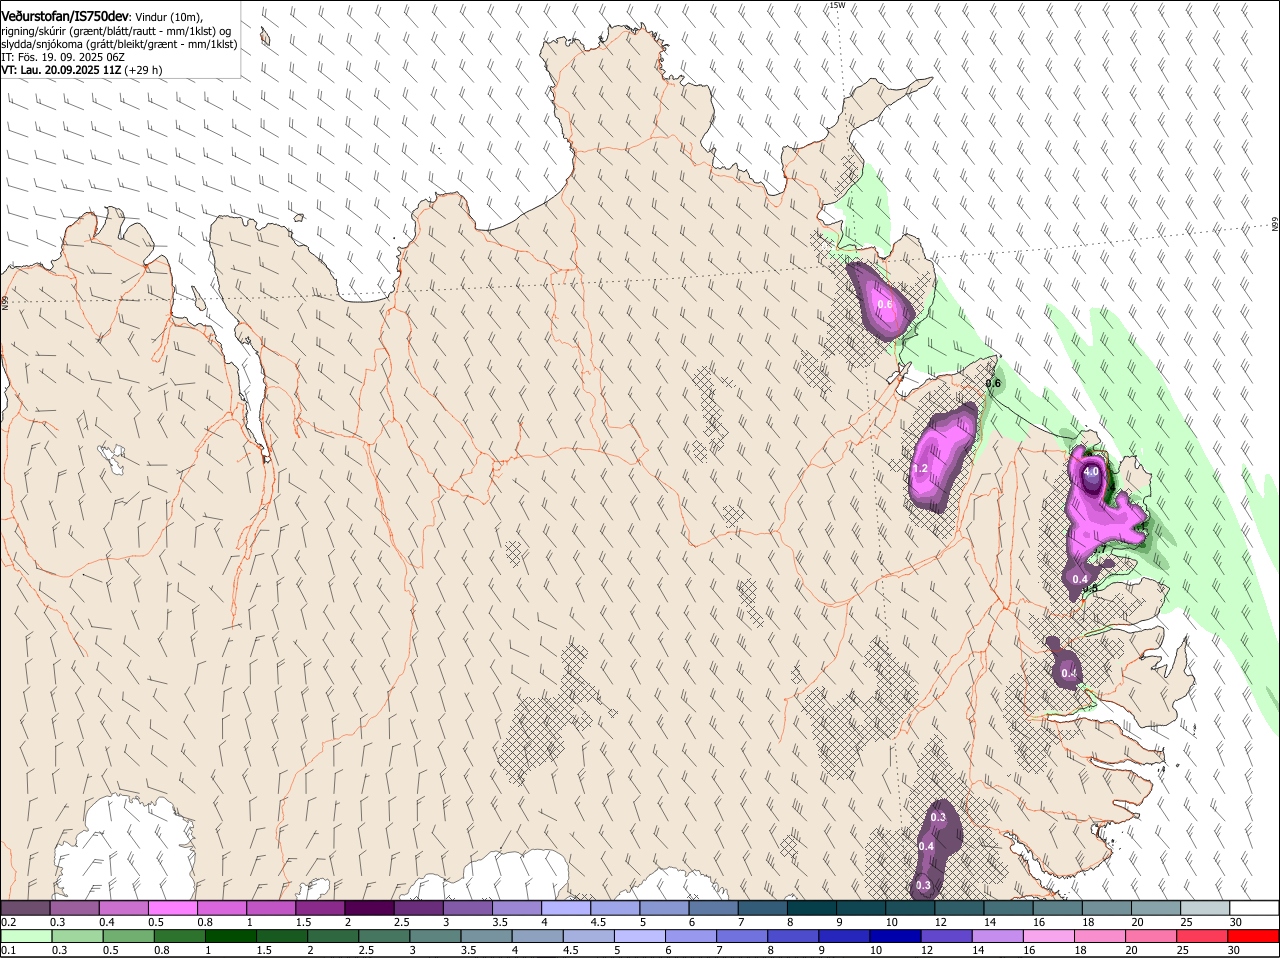Click the lightest green swatch between 0.1 and 0.3
The image size is (1280, 958).
(x=26, y=936)
